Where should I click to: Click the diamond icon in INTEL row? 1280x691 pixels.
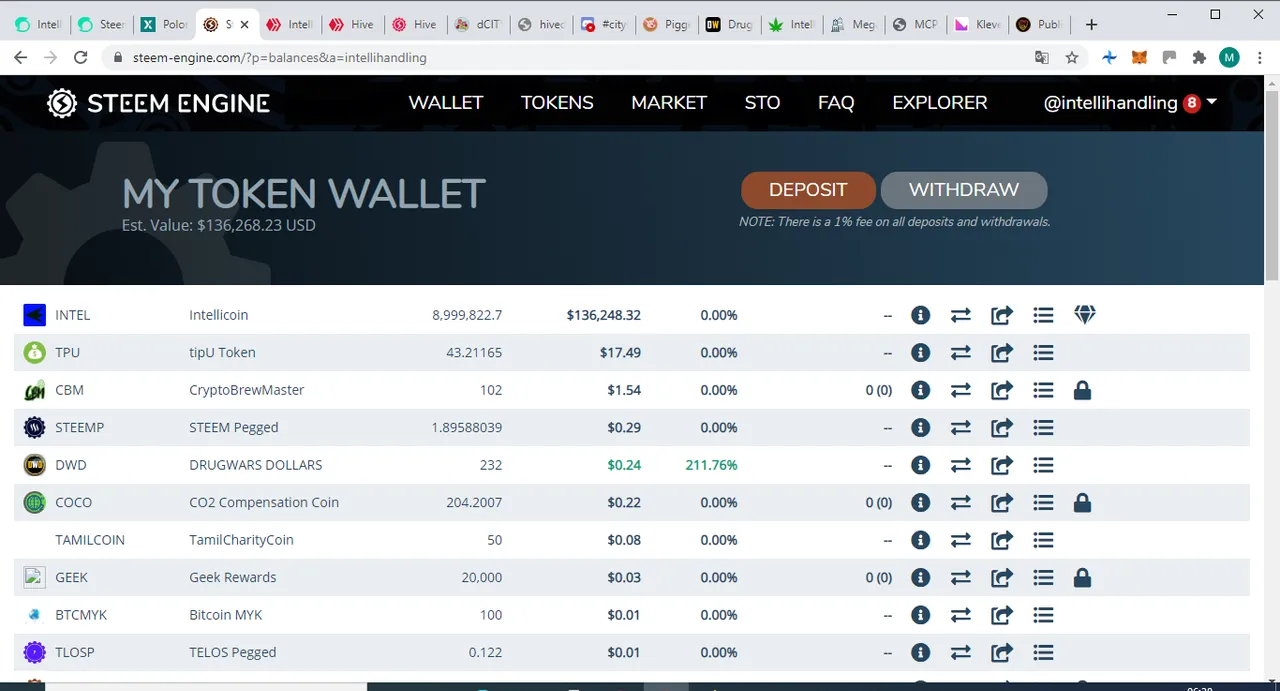[x=1085, y=315]
